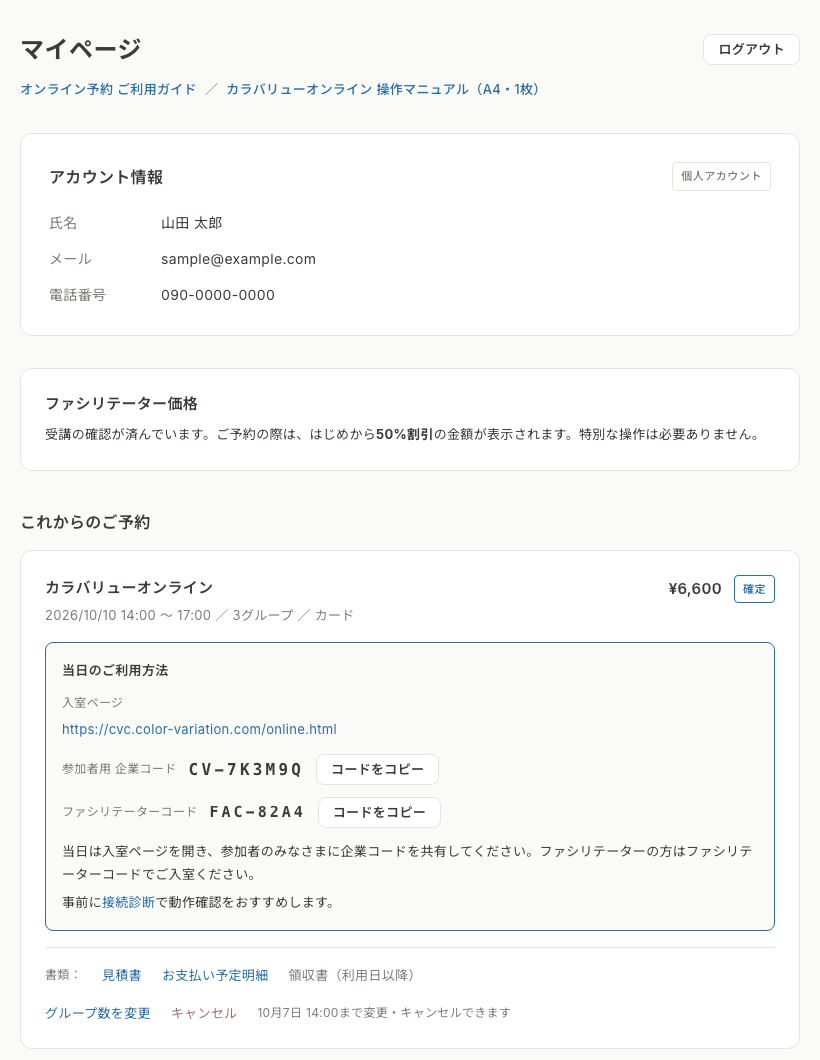This screenshot has height=1060, width=820.
Task: Open the 接続診断 link
Action: (x=128, y=902)
